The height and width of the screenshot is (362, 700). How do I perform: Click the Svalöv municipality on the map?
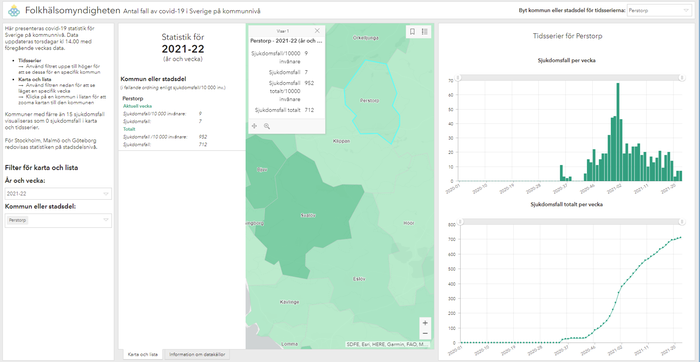click(308, 216)
